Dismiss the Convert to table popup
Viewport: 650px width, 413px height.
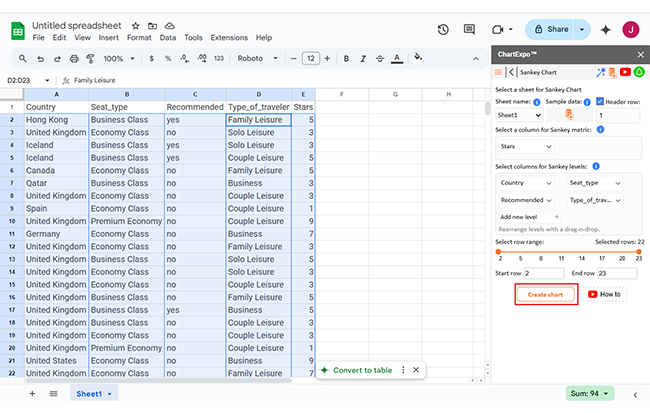(x=416, y=370)
